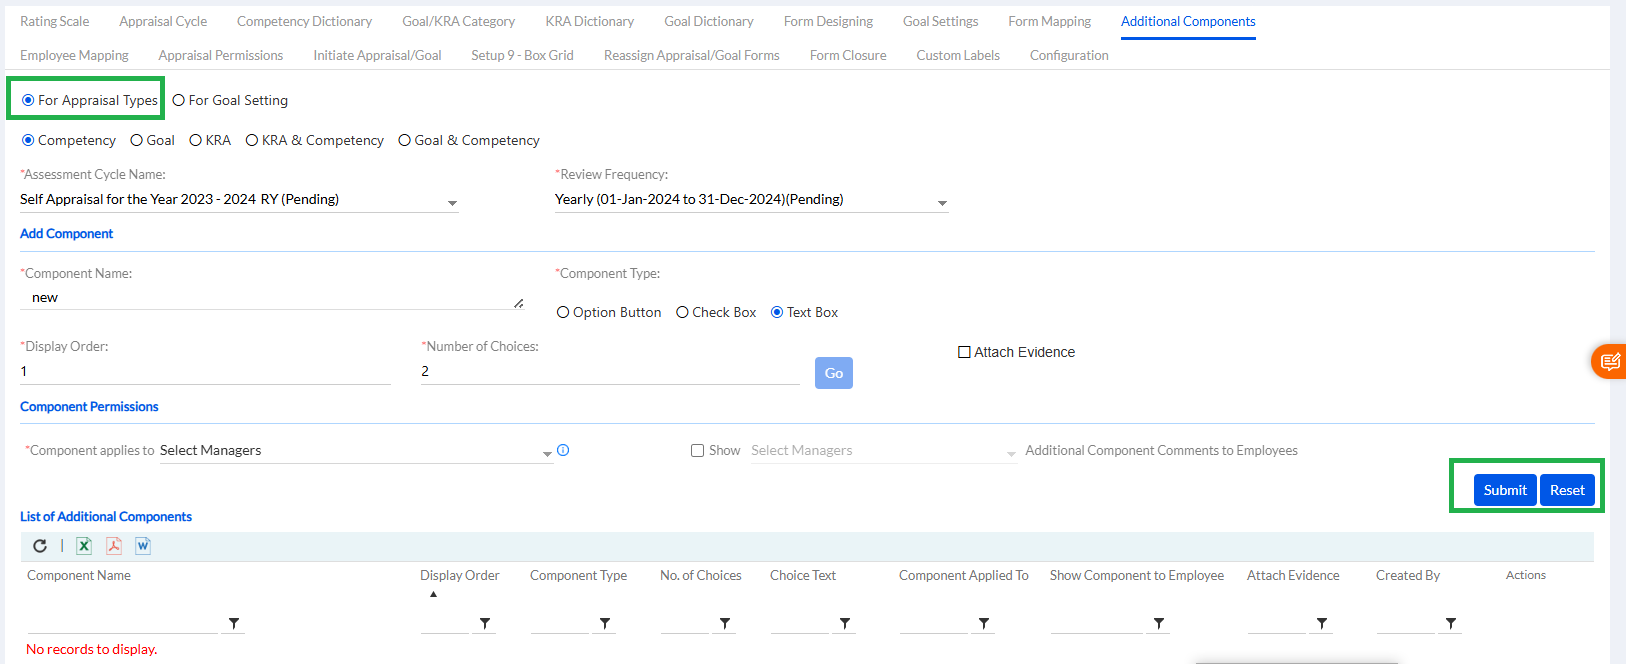Switch to the Form Mapping tab
Image resolution: width=1626 pixels, height=664 pixels.
pos(1049,21)
